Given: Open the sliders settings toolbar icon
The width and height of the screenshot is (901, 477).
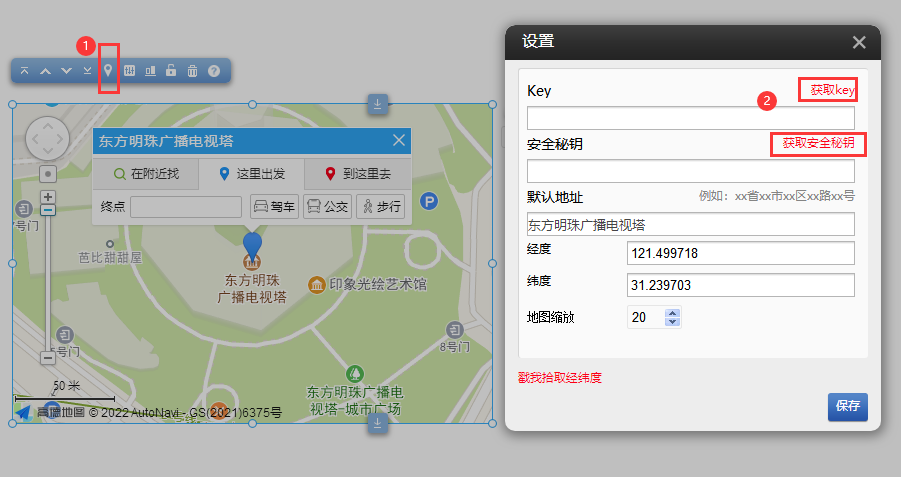Looking at the screenshot, I should coord(129,71).
